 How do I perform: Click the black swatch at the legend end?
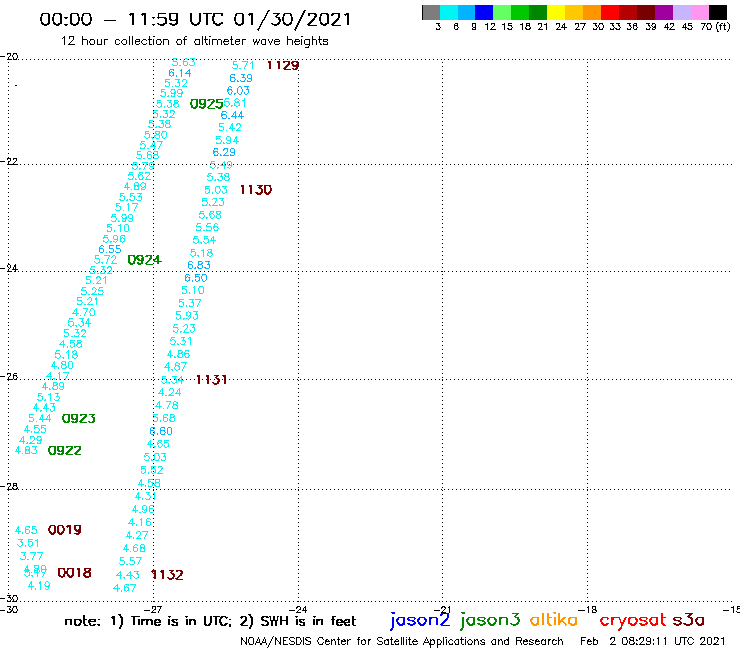[718, 12]
